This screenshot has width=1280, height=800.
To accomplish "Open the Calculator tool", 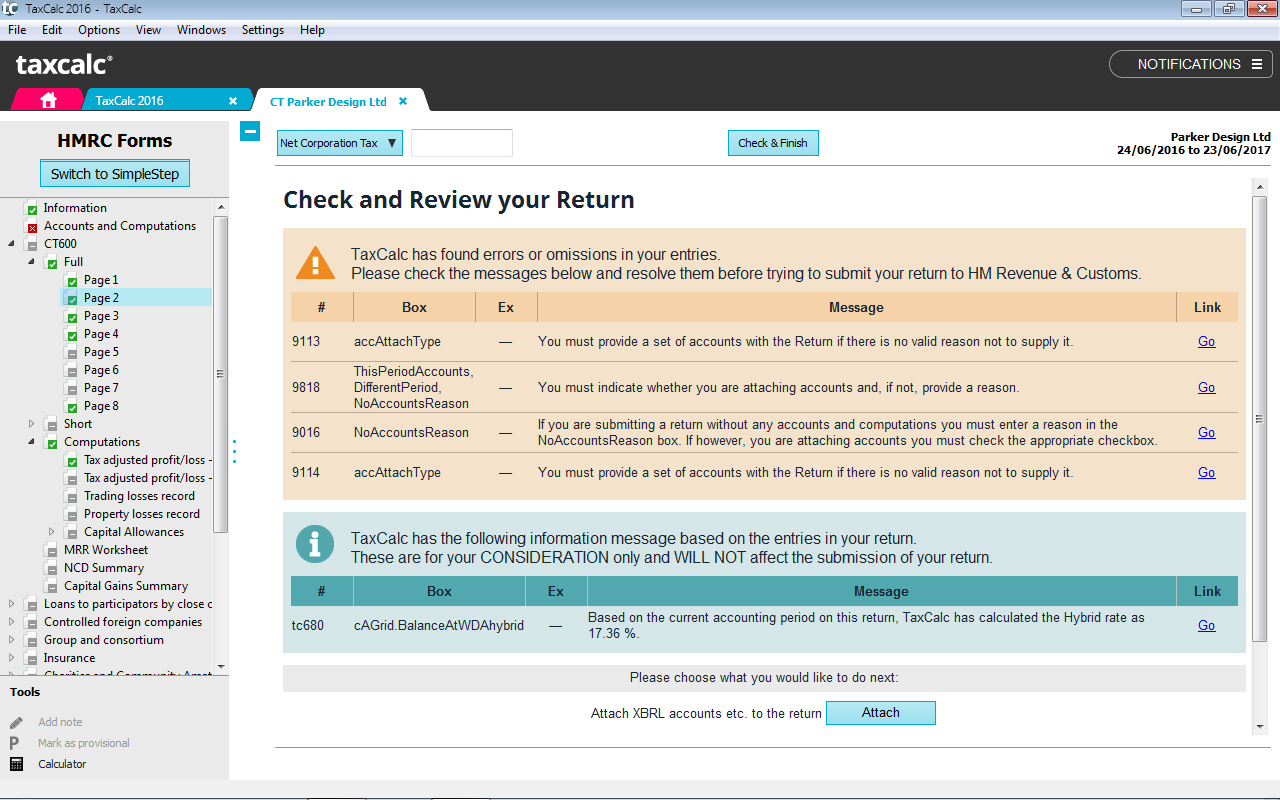I will click(16, 764).
